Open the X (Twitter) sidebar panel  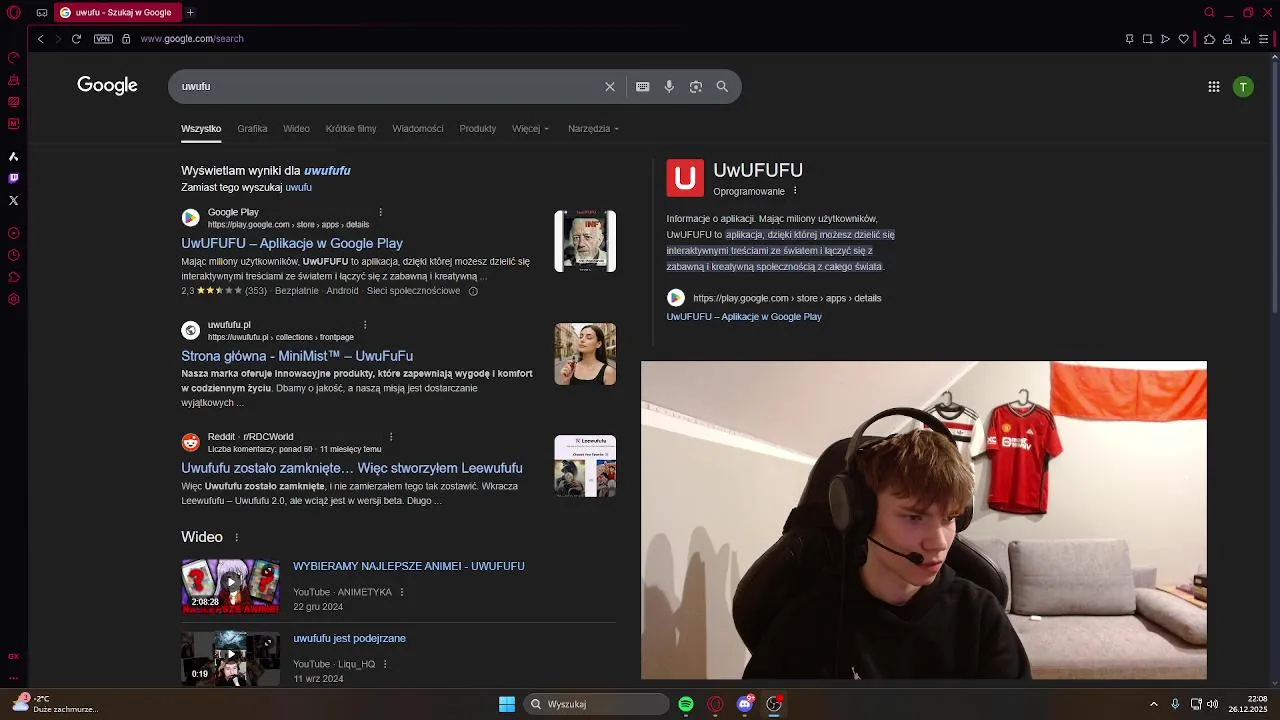pyautogui.click(x=13, y=200)
